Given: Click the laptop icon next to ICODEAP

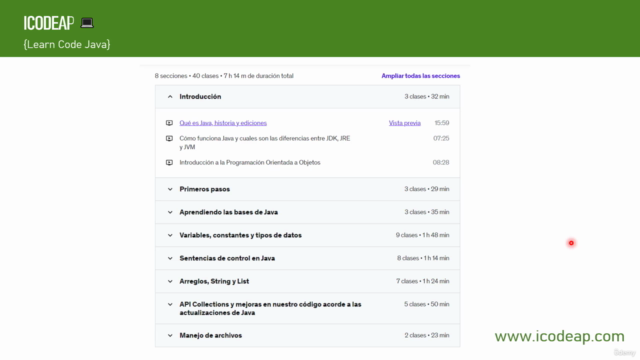Looking at the screenshot, I should (87, 23).
